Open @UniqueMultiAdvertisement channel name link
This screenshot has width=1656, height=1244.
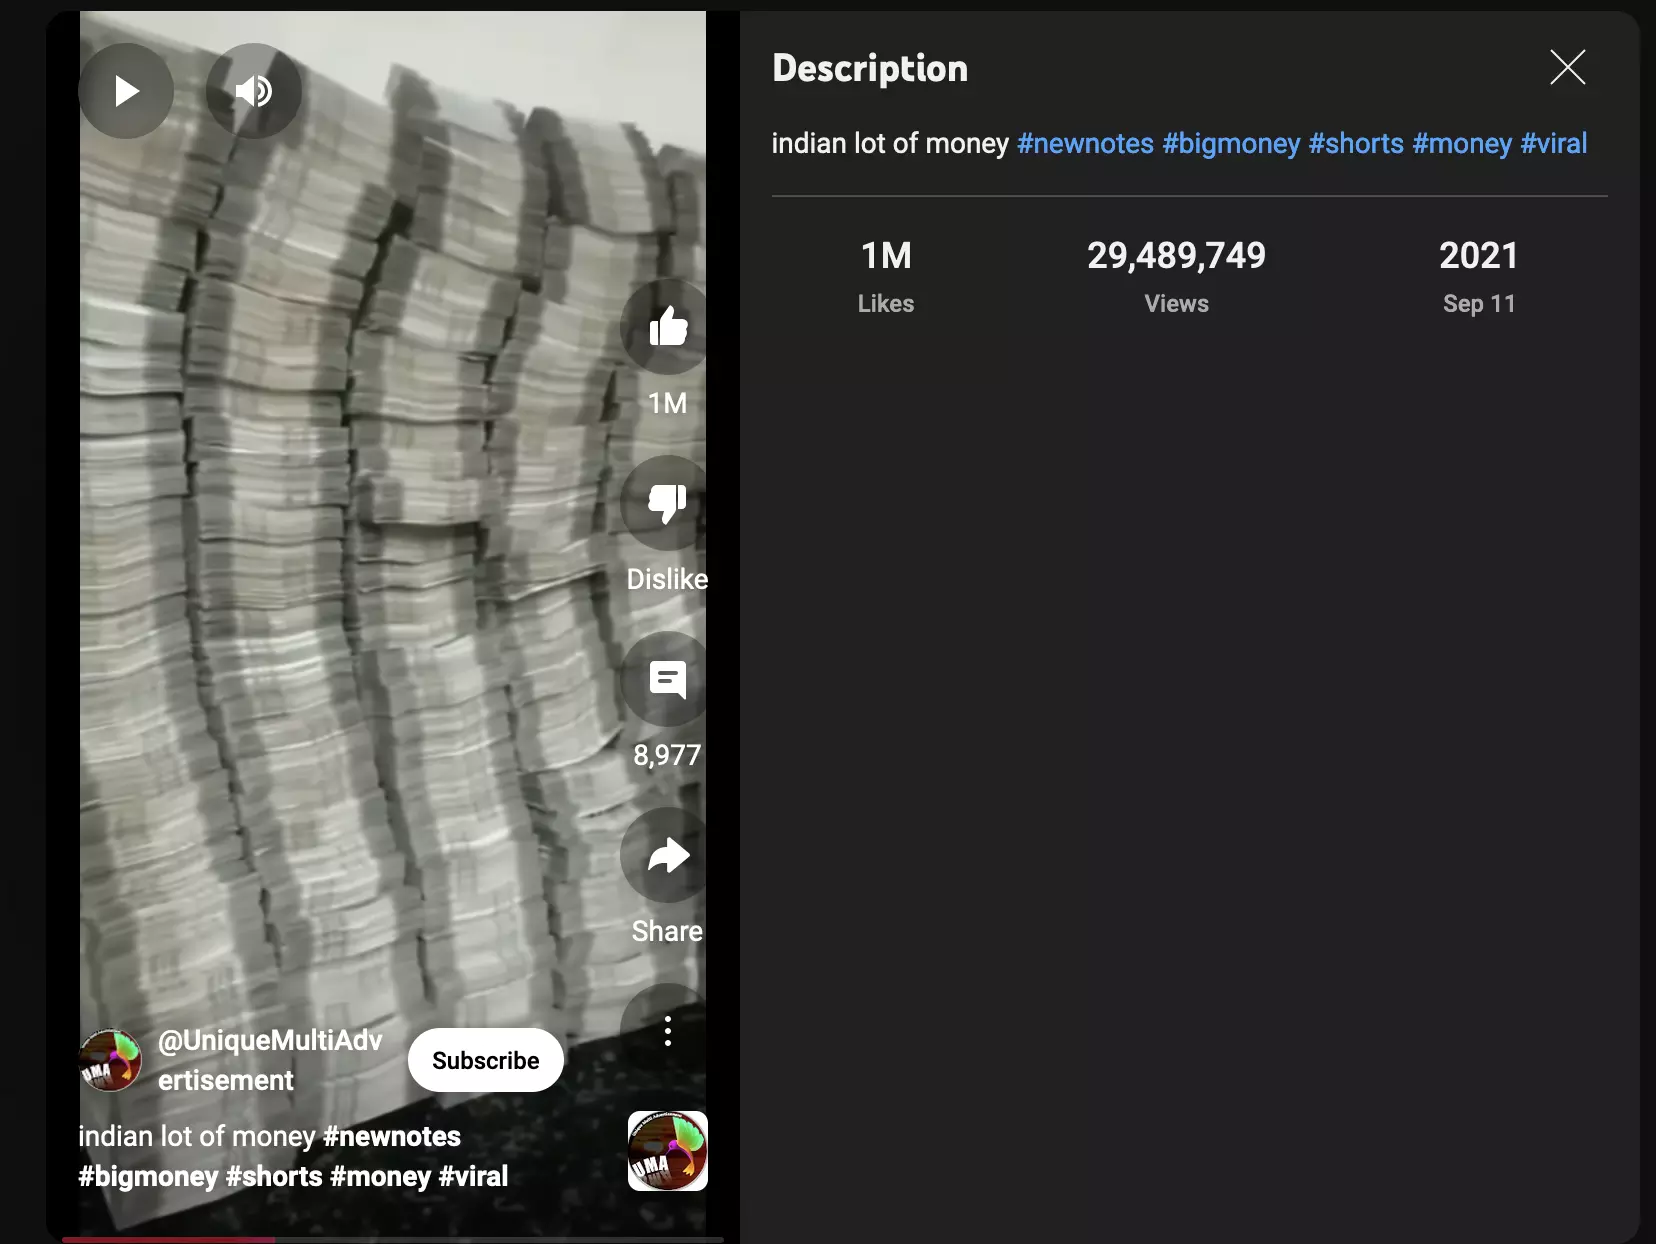pos(270,1060)
